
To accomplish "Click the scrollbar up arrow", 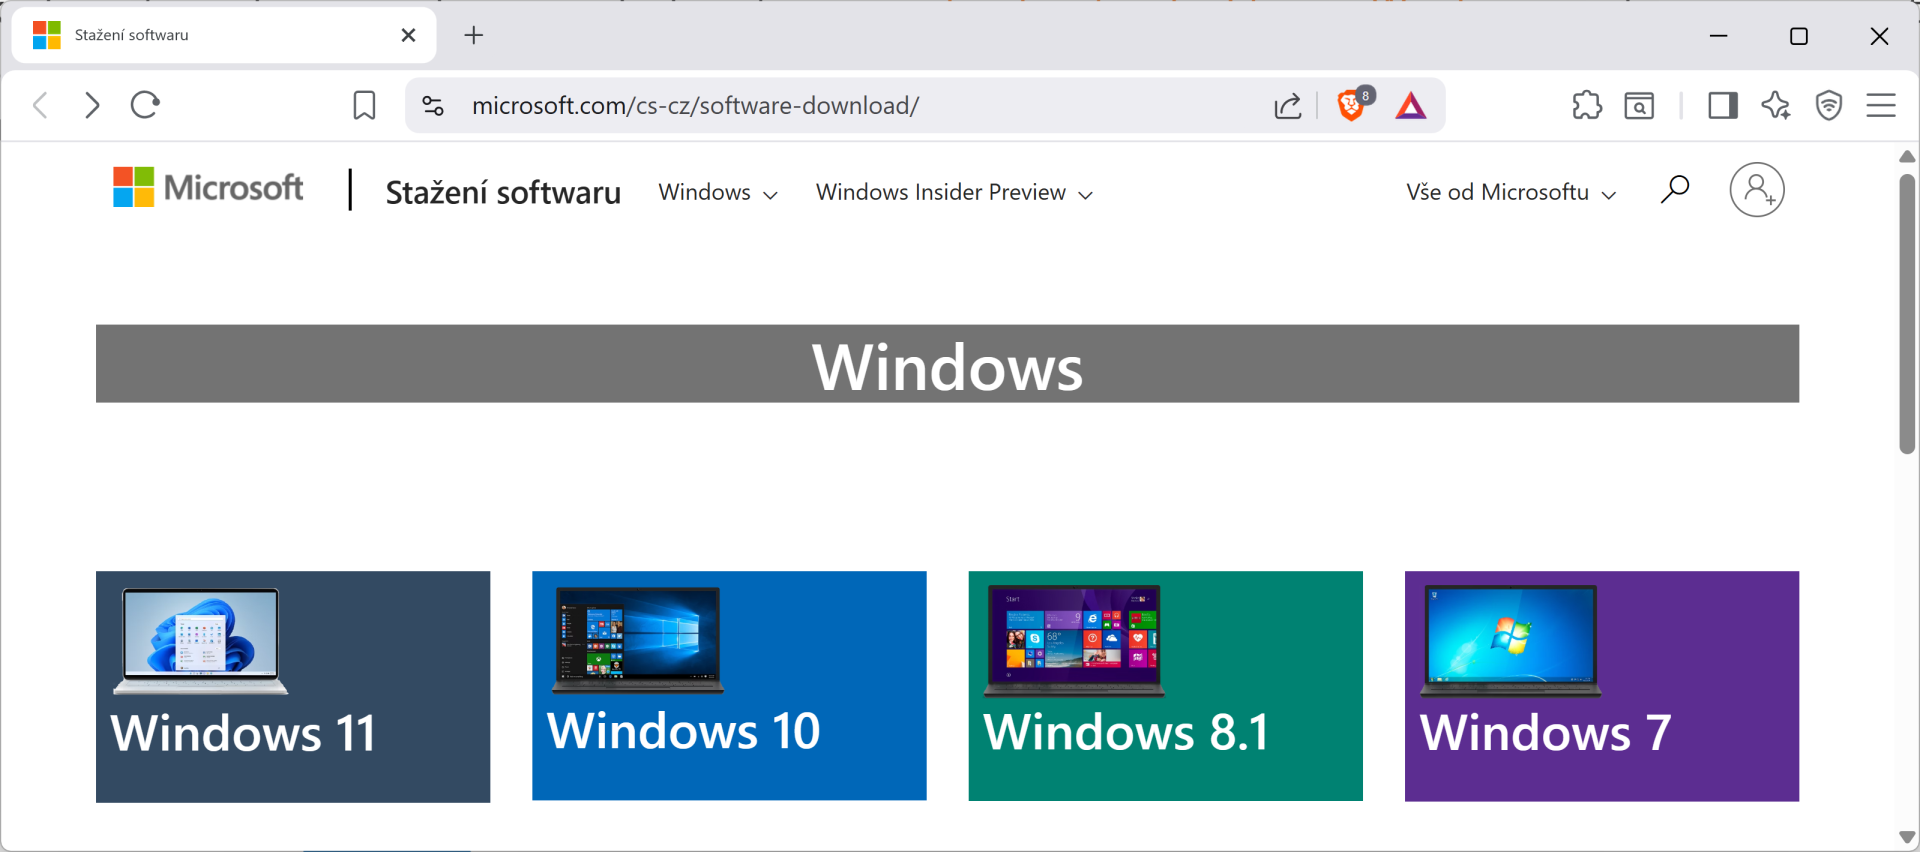I will [1907, 156].
